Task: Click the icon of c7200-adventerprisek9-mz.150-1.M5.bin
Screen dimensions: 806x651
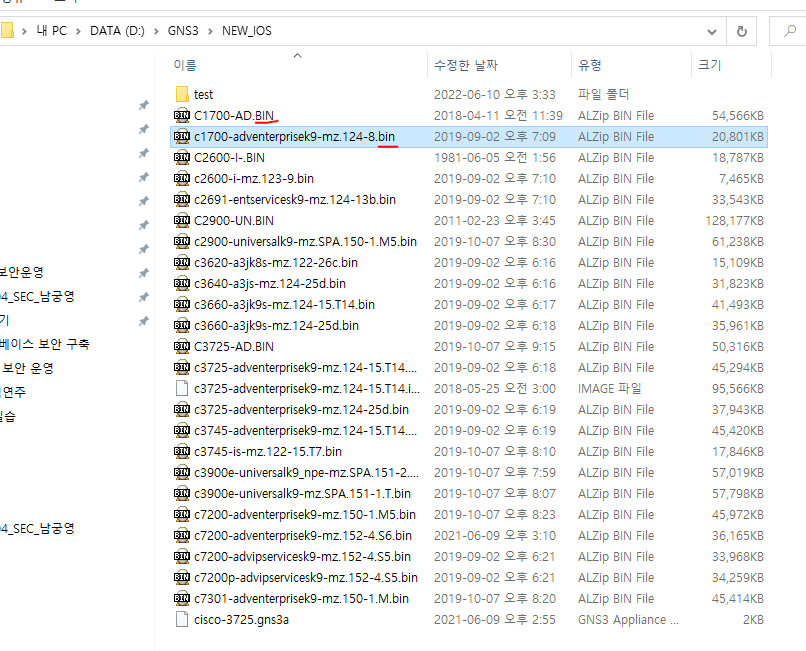Action: pos(181,515)
